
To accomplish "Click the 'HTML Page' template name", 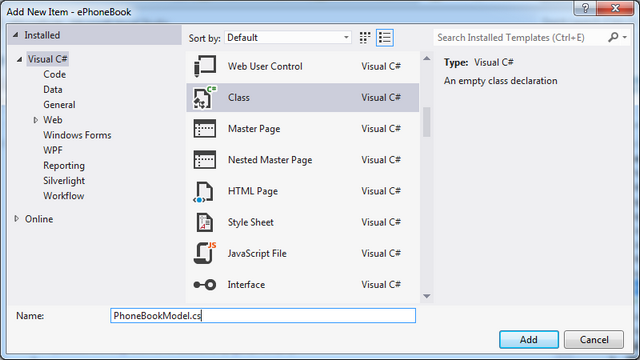I will pyautogui.click(x=253, y=191).
